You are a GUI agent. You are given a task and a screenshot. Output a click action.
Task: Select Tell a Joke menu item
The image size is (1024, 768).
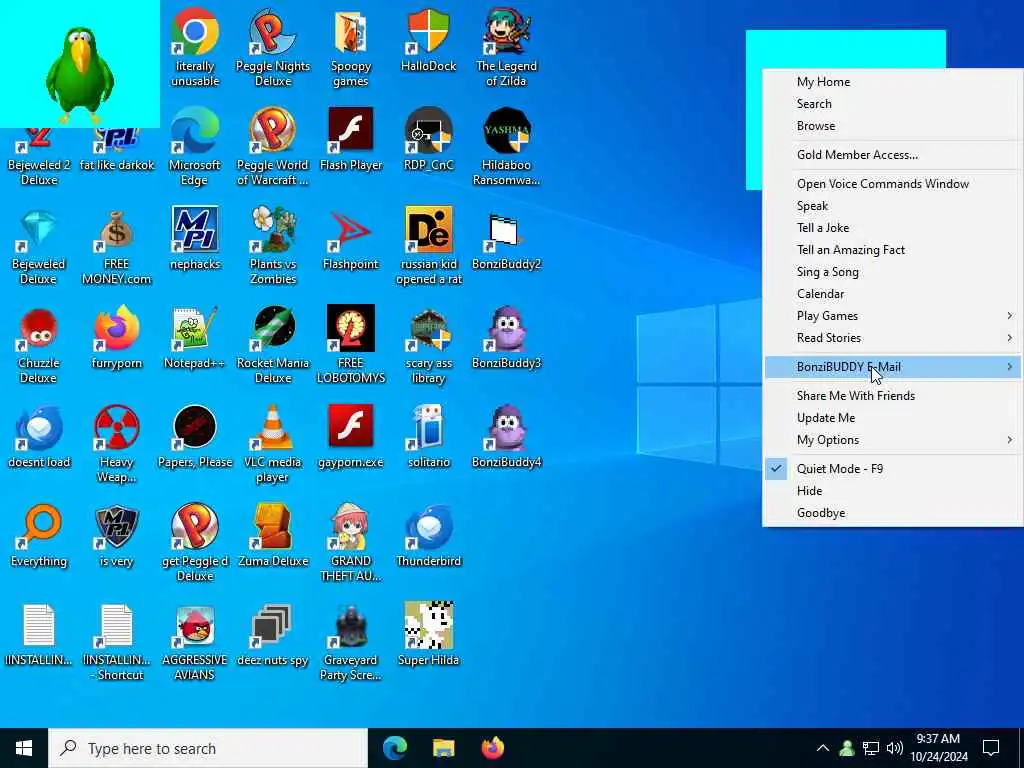point(892,229)
